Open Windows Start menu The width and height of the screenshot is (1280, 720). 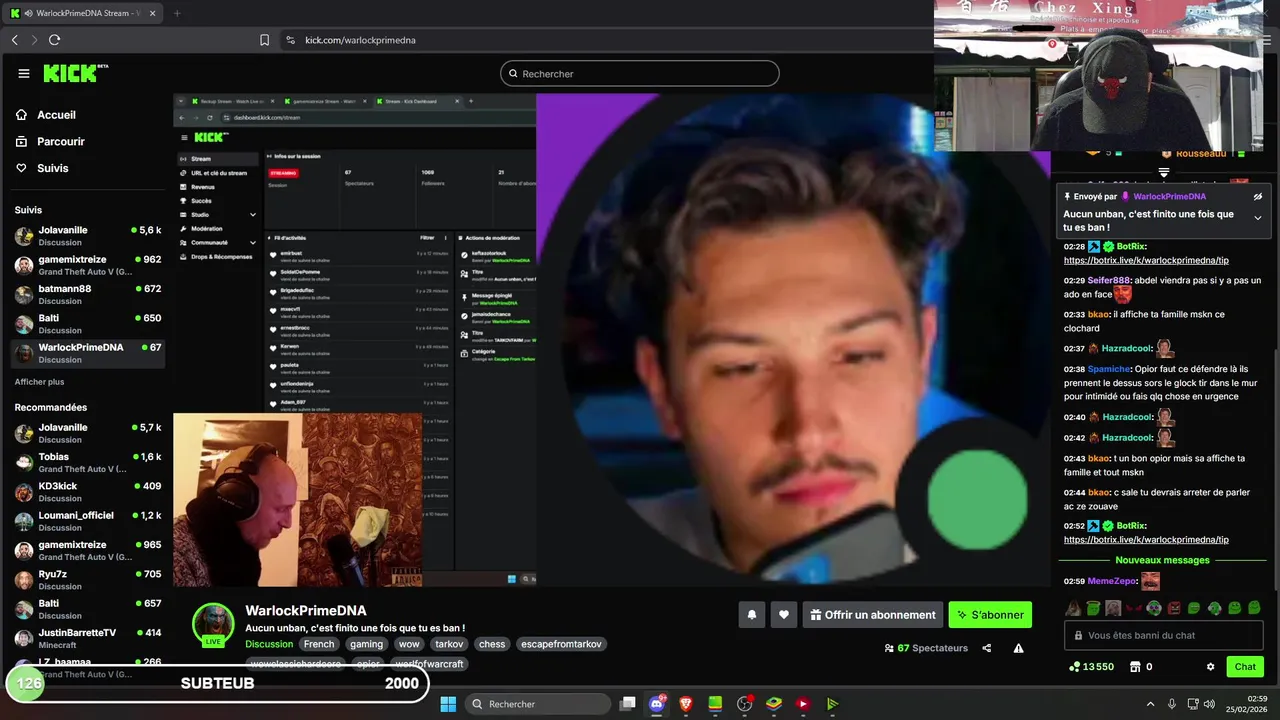[448, 704]
